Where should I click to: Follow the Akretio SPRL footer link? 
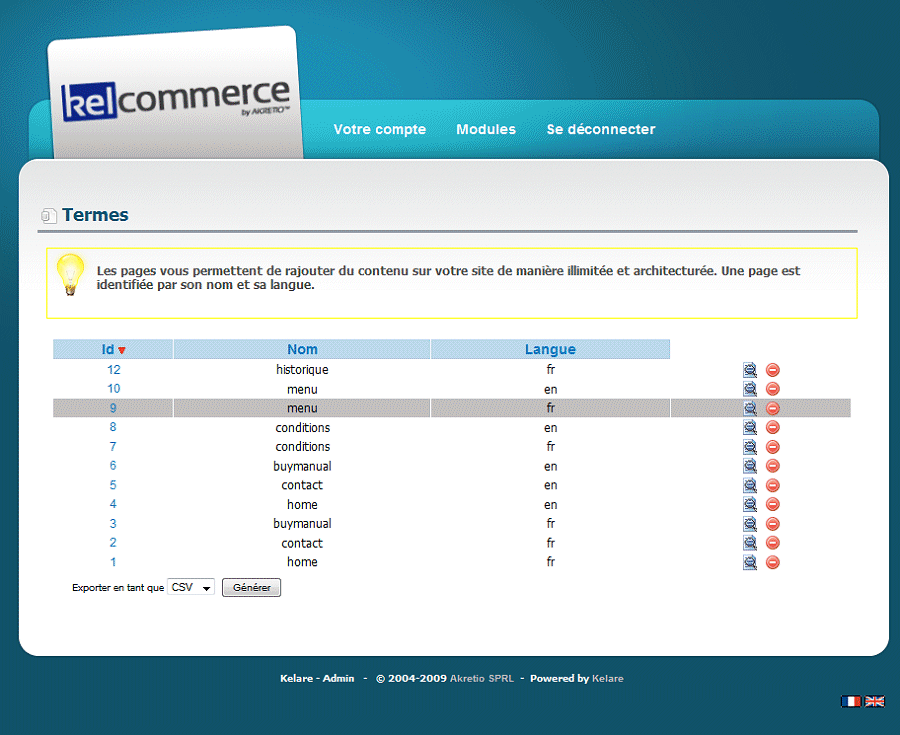(x=482, y=678)
